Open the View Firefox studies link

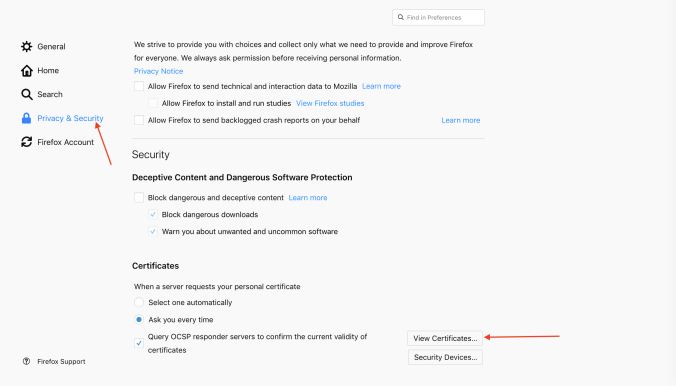[330, 104]
